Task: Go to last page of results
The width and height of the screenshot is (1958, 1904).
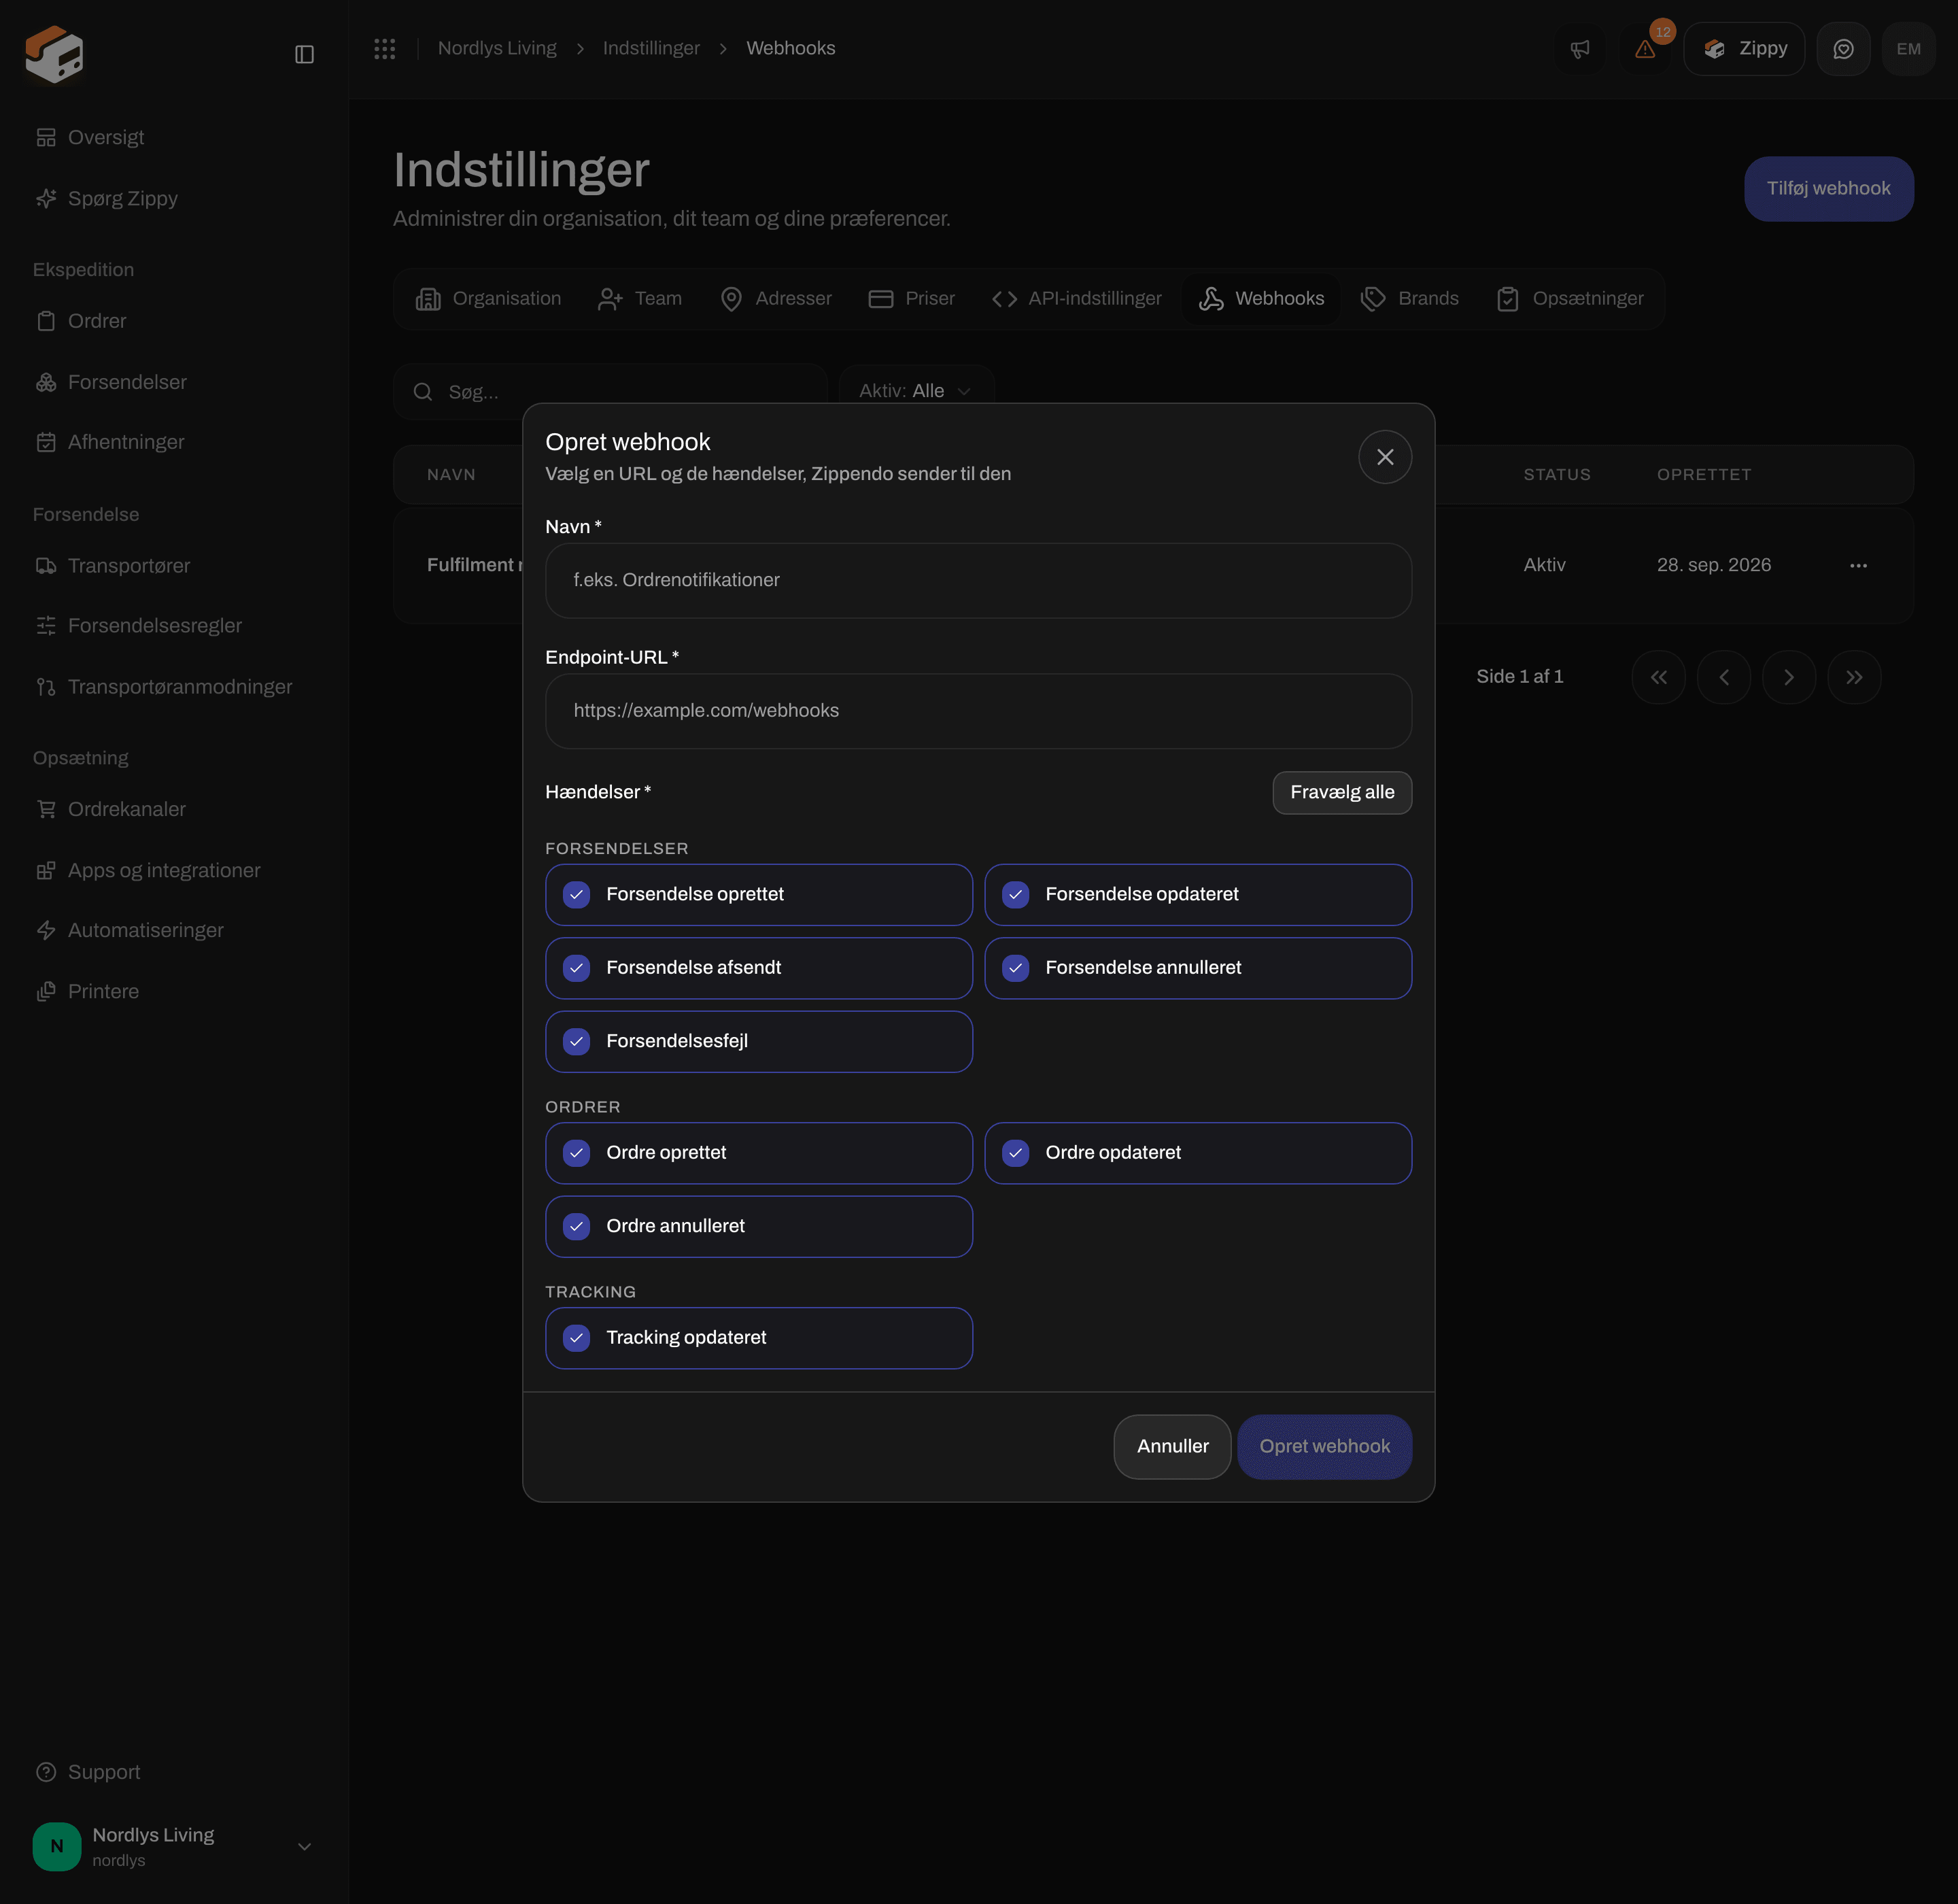Action: click(x=1854, y=677)
